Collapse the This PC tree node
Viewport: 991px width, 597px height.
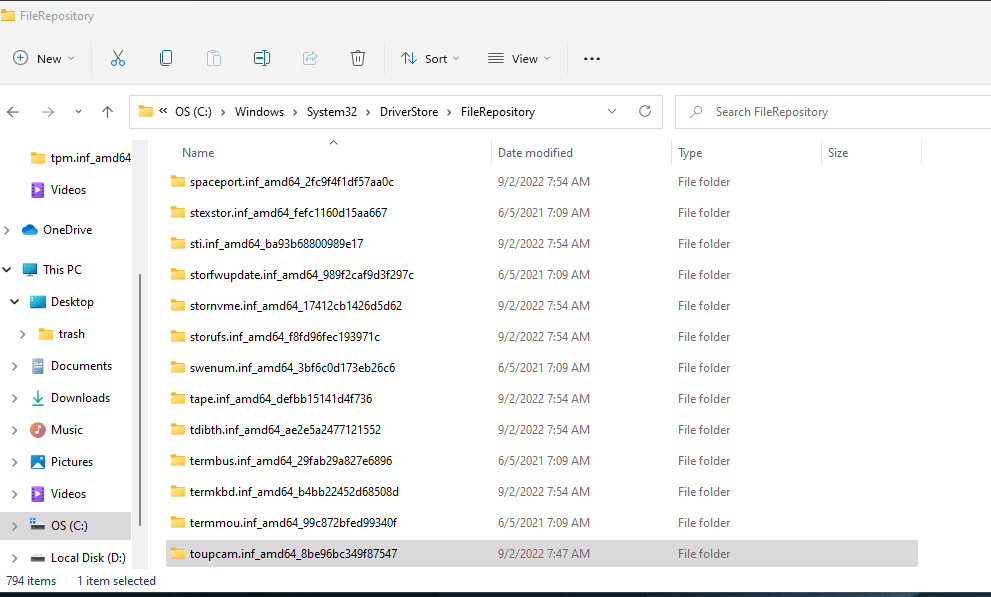(x=7, y=270)
